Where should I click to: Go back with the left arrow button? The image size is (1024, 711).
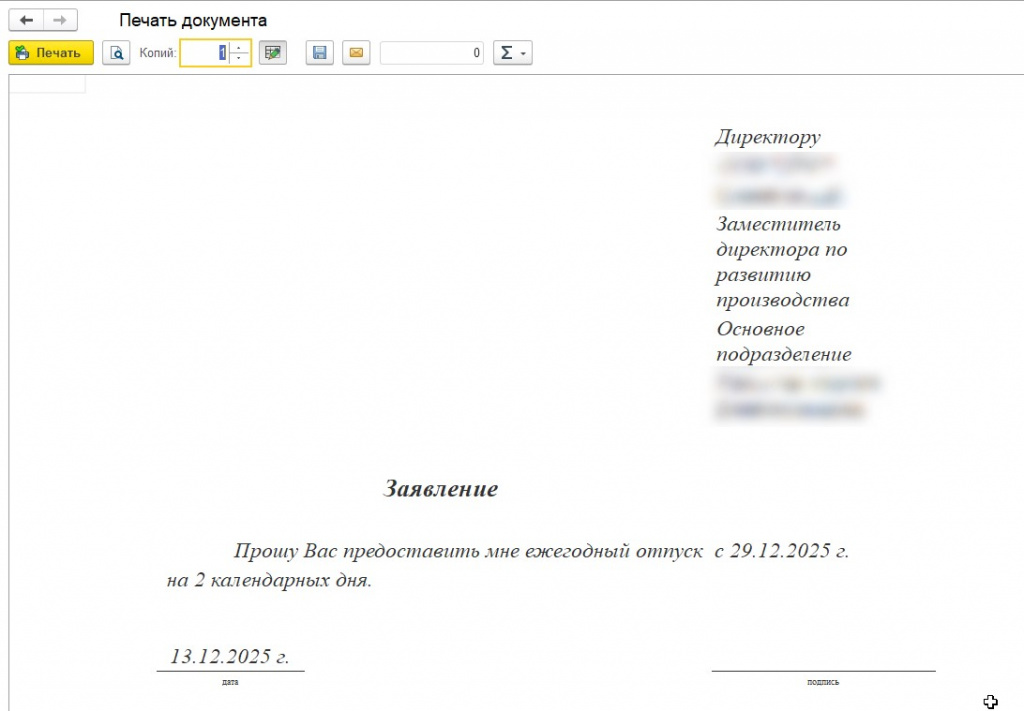(x=26, y=20)
